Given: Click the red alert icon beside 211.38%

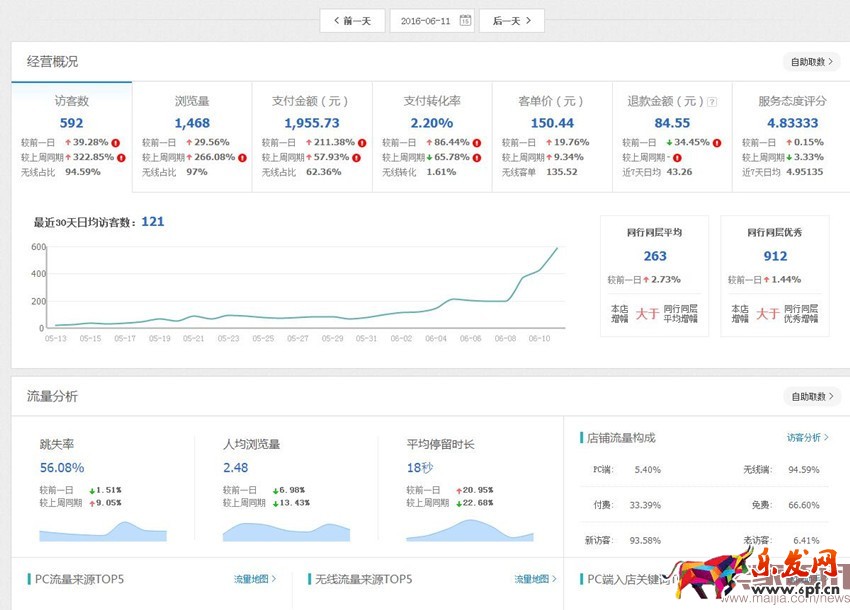Looking at the screenshot, I should click(361, 142).
